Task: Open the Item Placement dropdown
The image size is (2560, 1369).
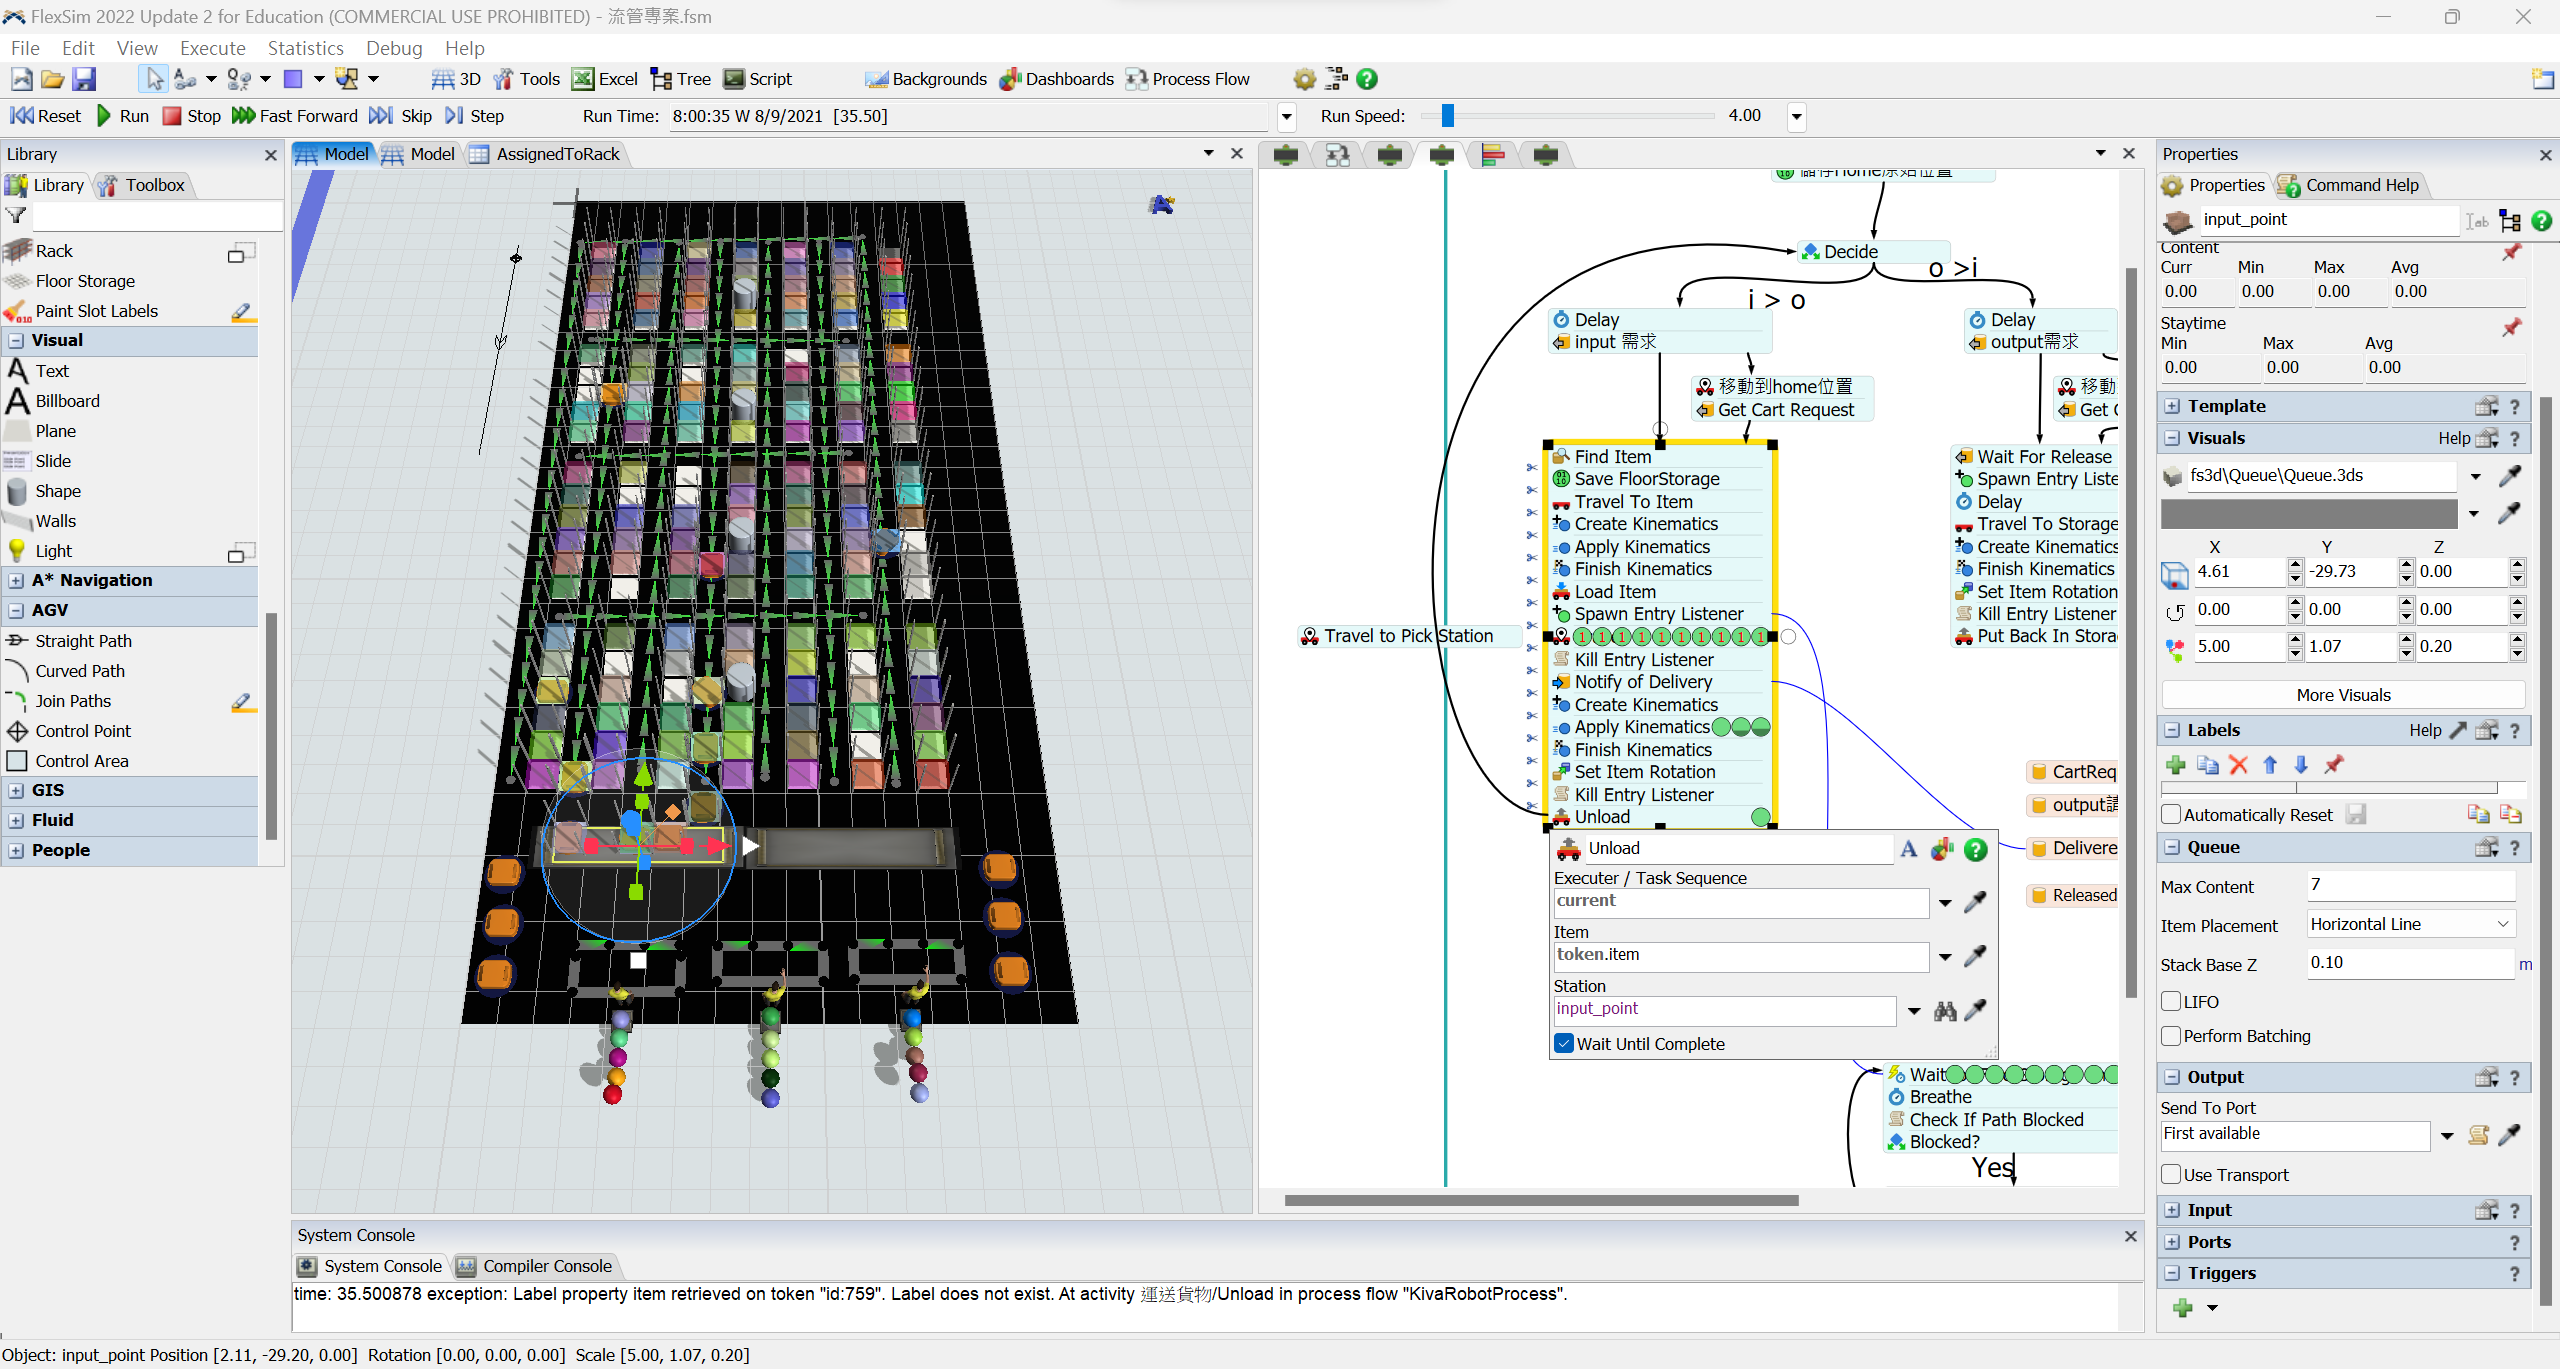Action: point(2410,924)
